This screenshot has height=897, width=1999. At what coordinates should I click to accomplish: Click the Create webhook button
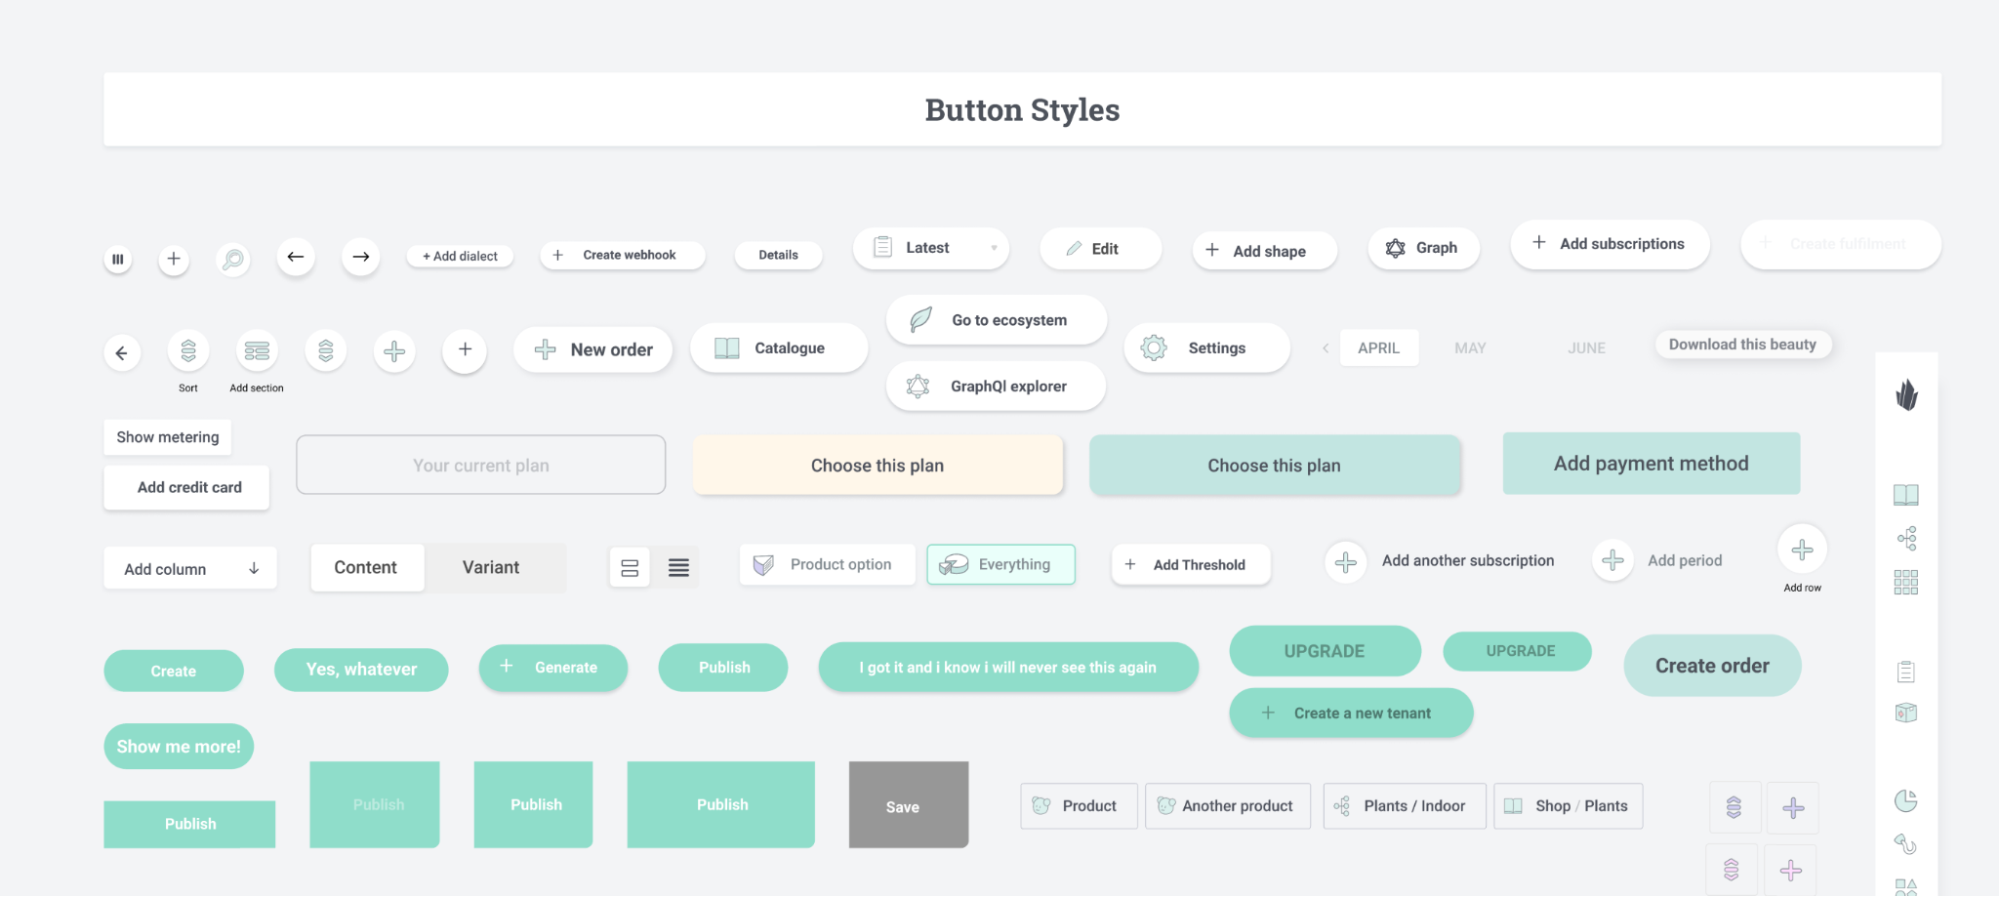(x=622, y=255)
